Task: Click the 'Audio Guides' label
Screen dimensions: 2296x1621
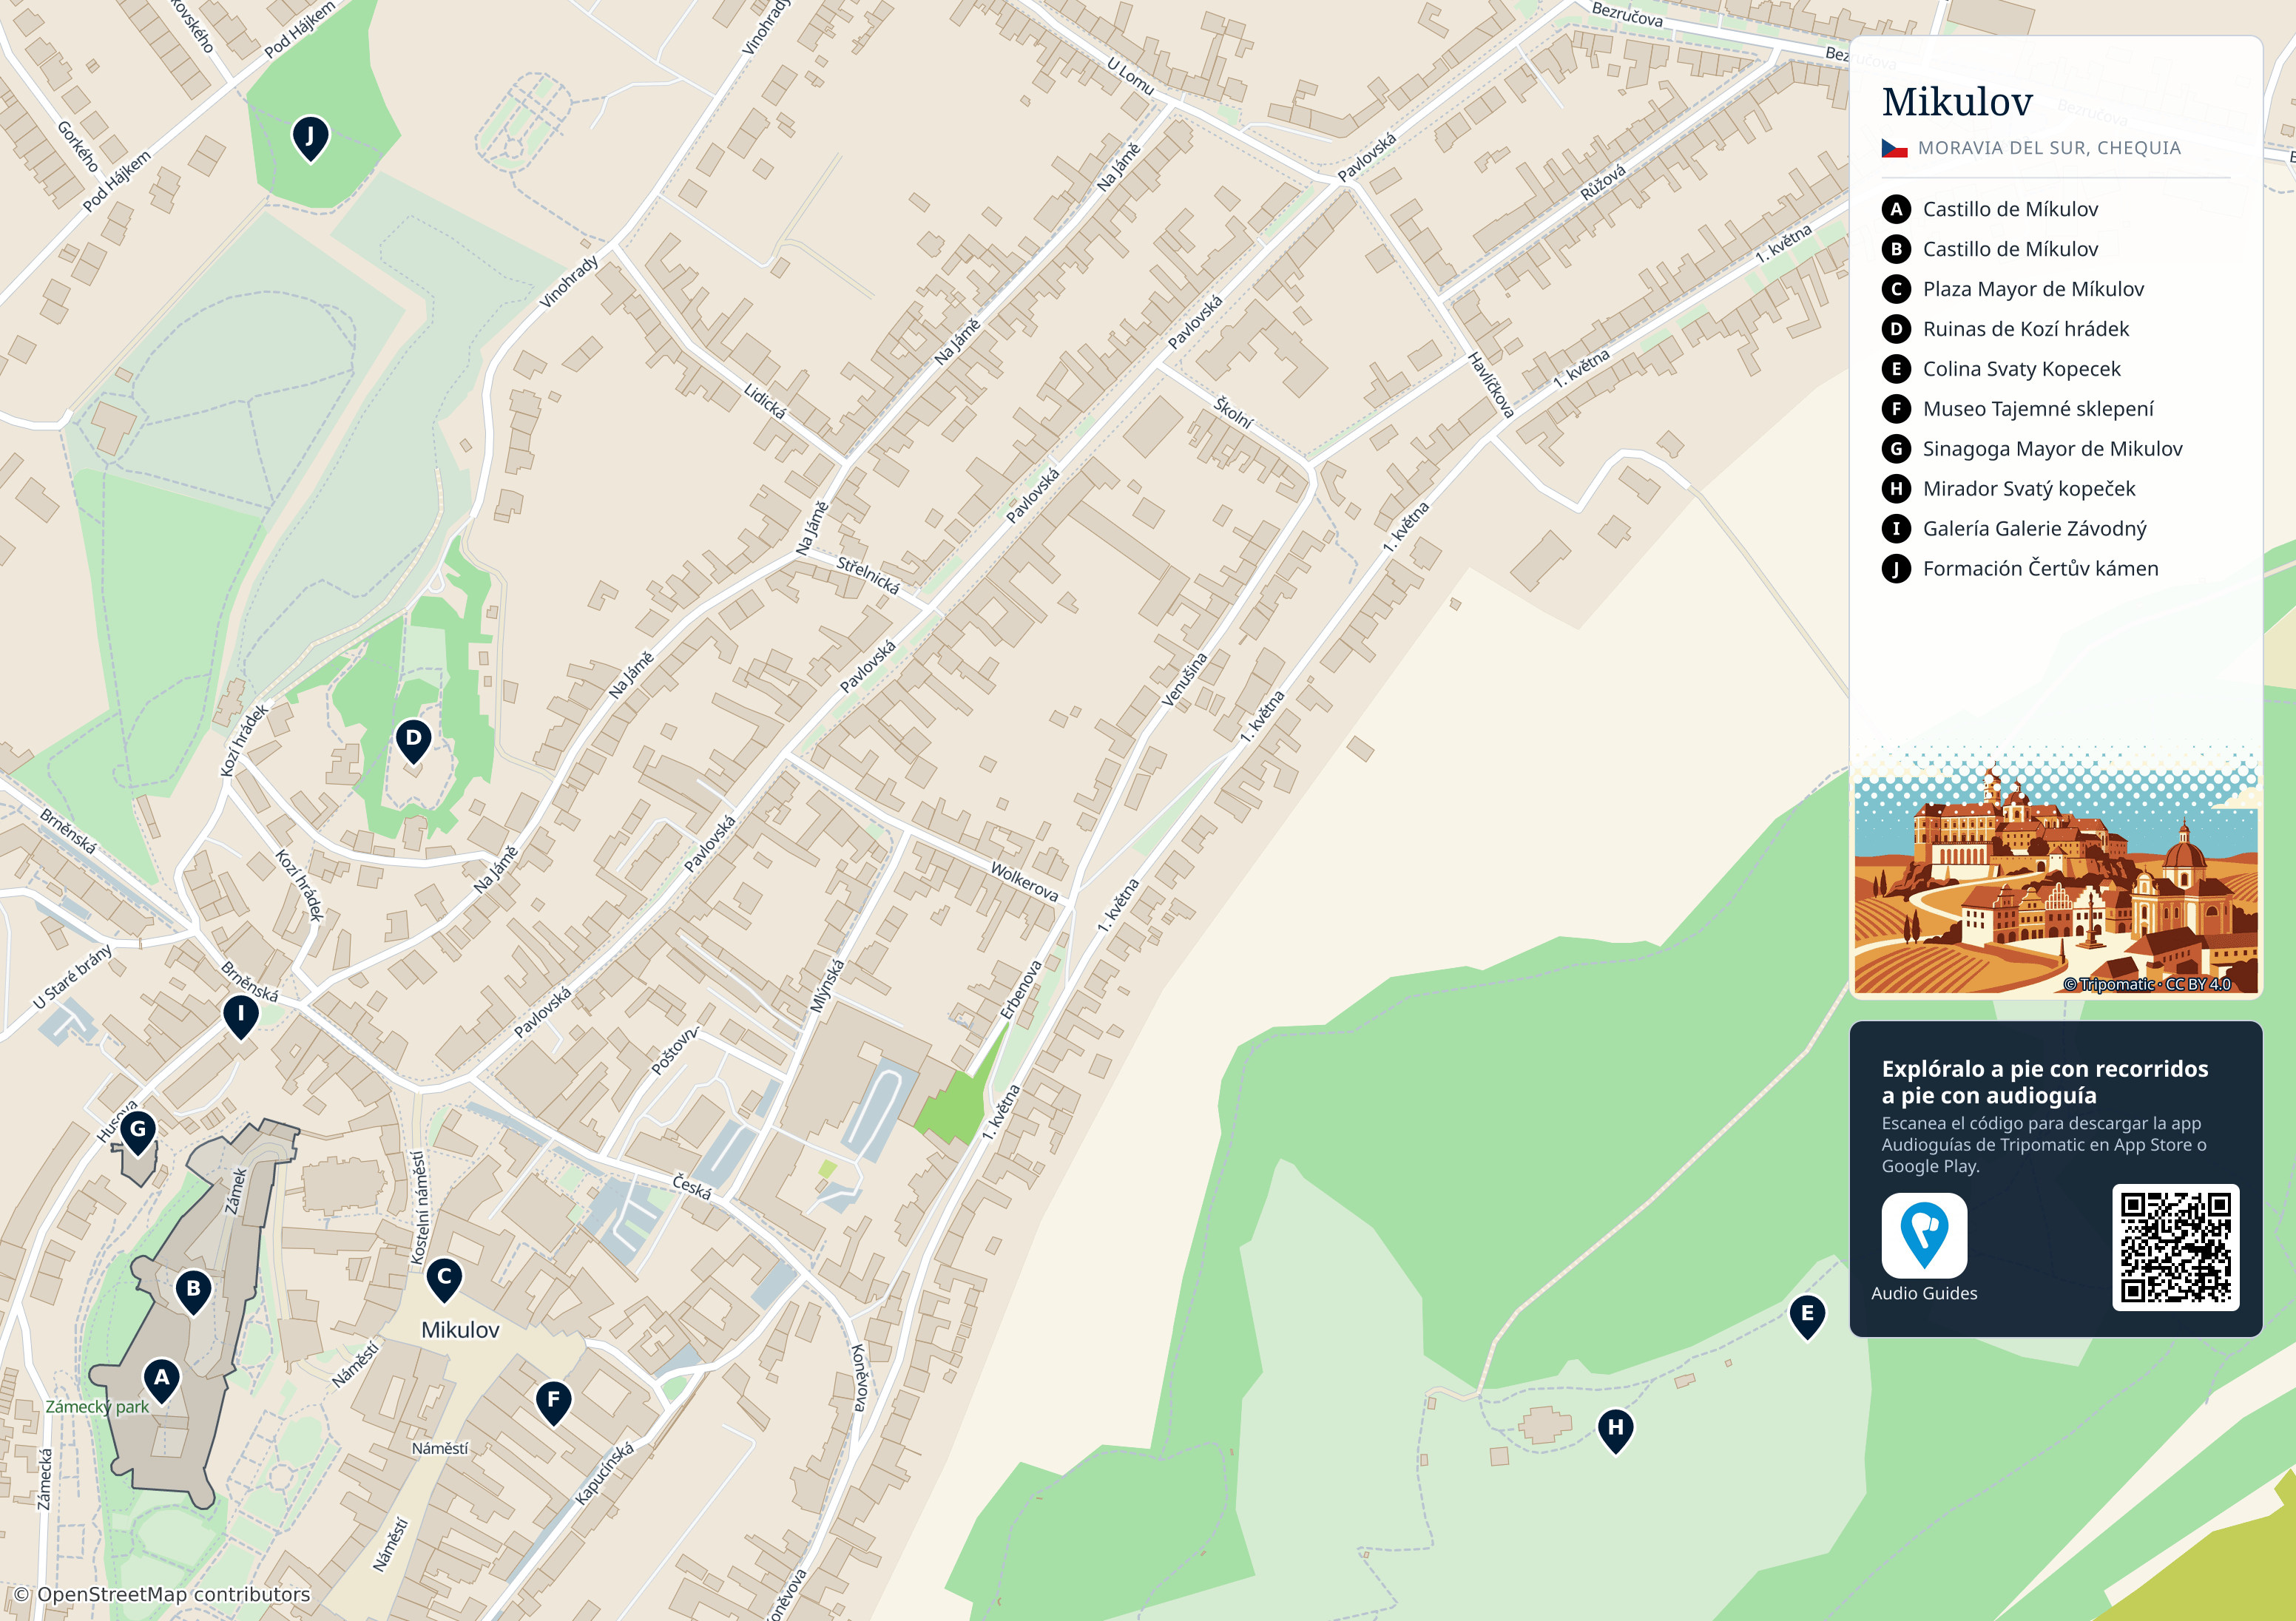Action: pos(1924,1293)
